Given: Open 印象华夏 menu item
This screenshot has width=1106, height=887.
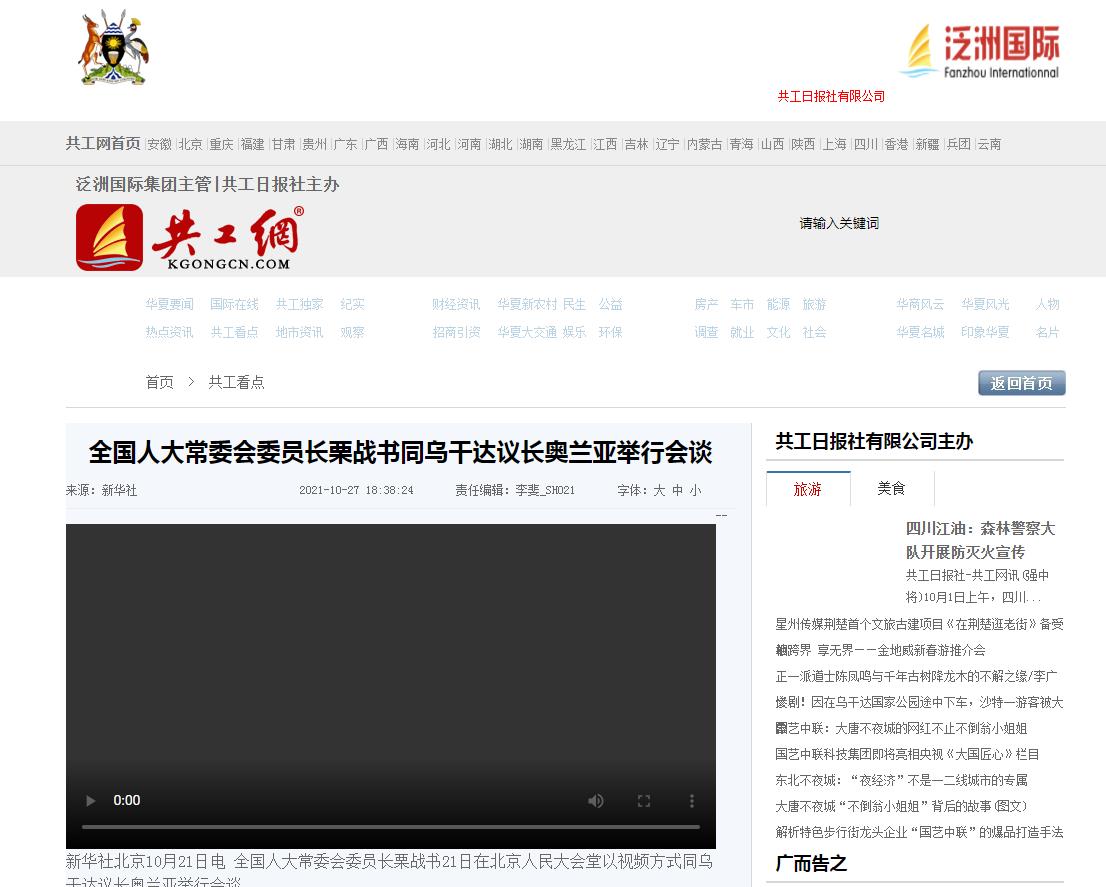Looking at the screenshot, I should [x=985, y=332].
